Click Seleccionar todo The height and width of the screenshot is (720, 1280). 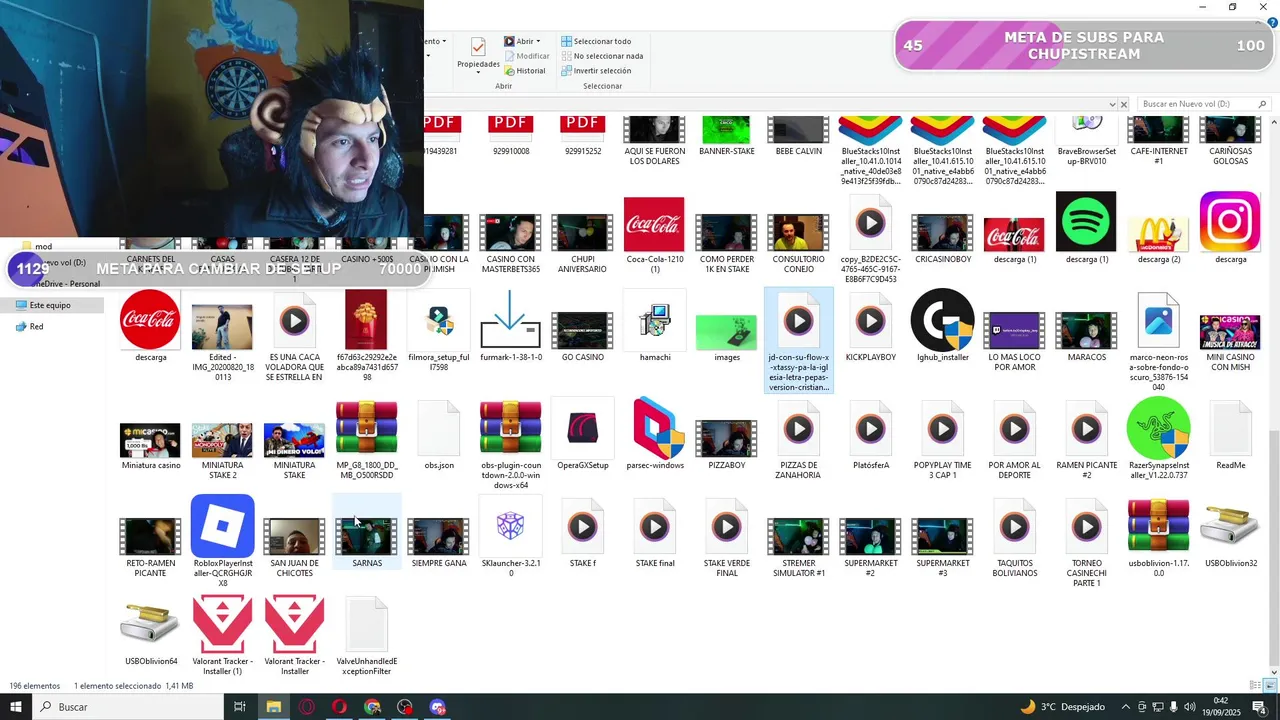pyautogui.click(x=596, y=41)
